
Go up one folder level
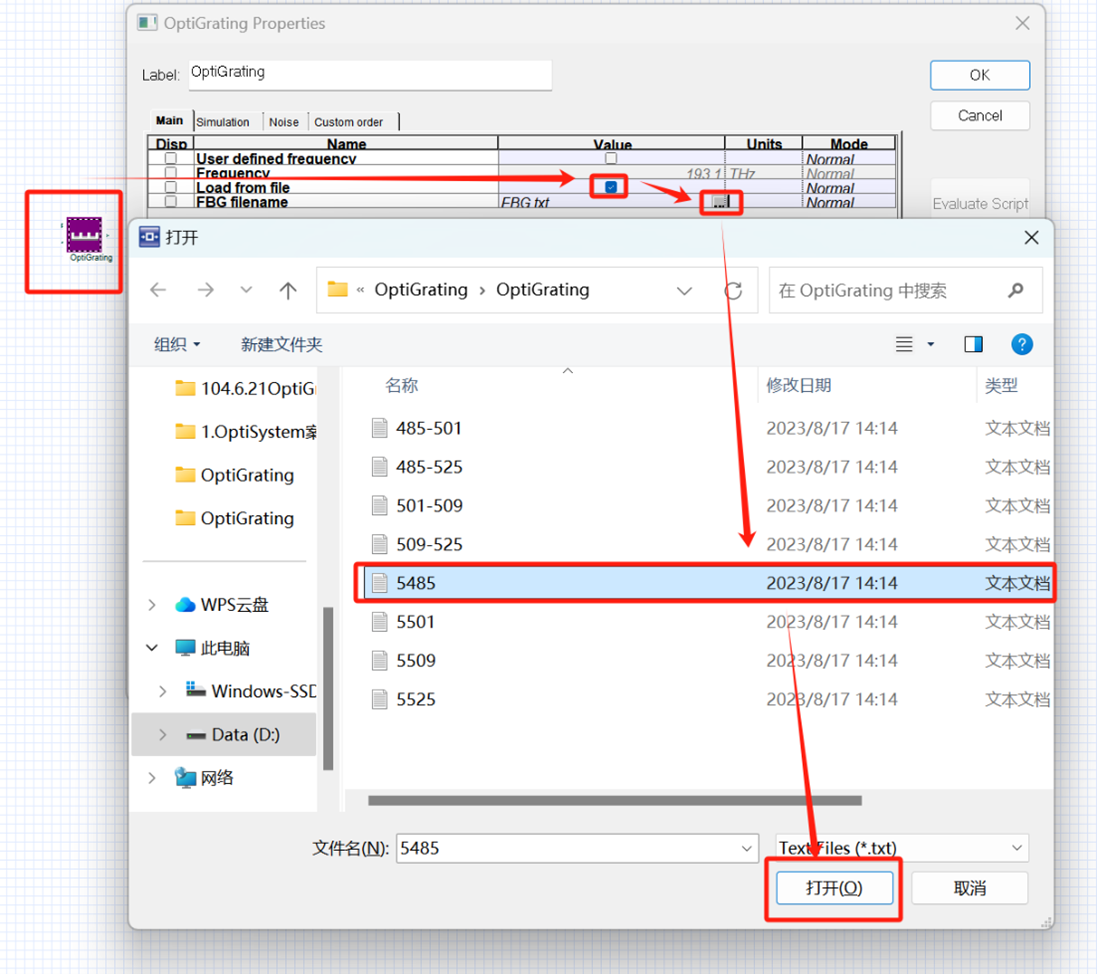pos(288,290)
